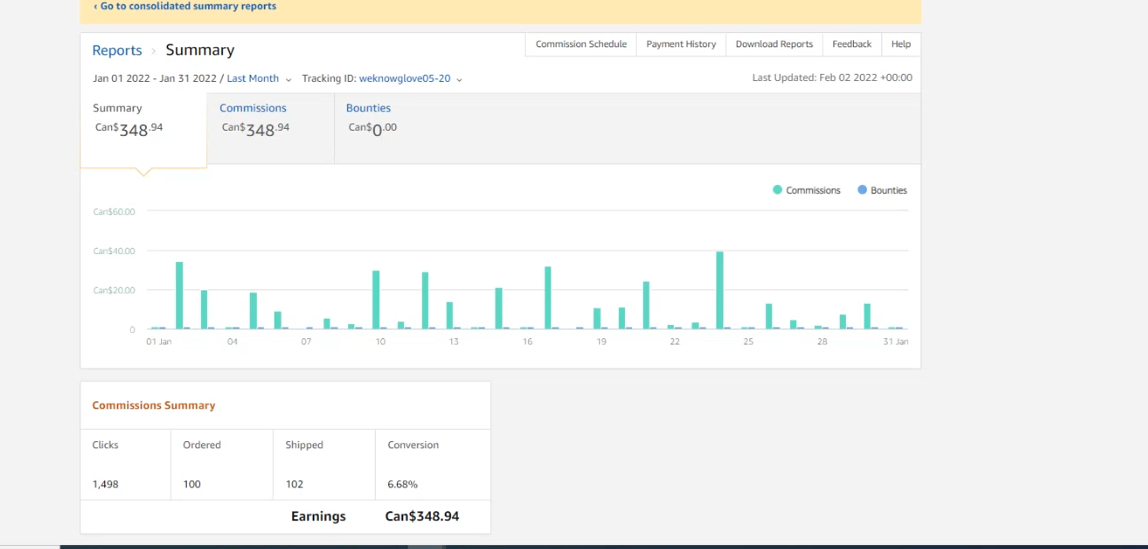This screenshot has width=1148, height=549.
Task: Toggle the Bounties legend dot
Action: [862, 190]
